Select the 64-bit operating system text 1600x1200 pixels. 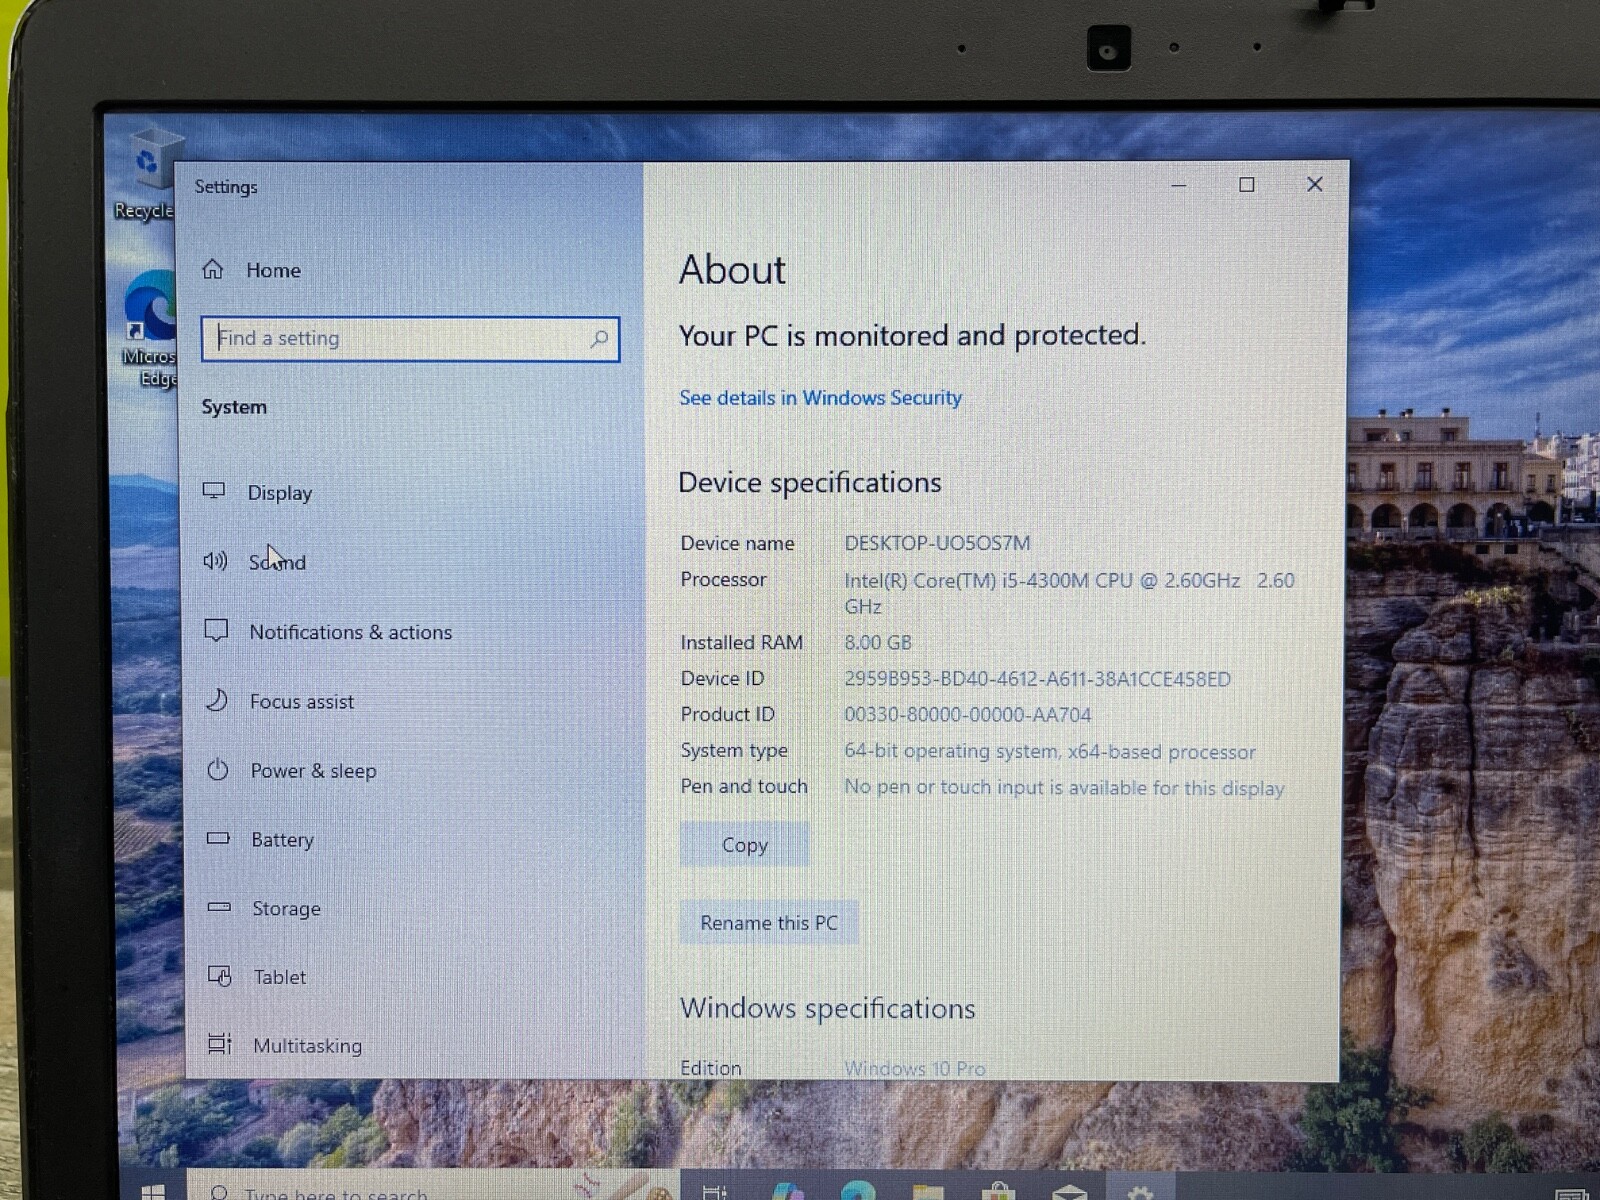(1050, 752)
